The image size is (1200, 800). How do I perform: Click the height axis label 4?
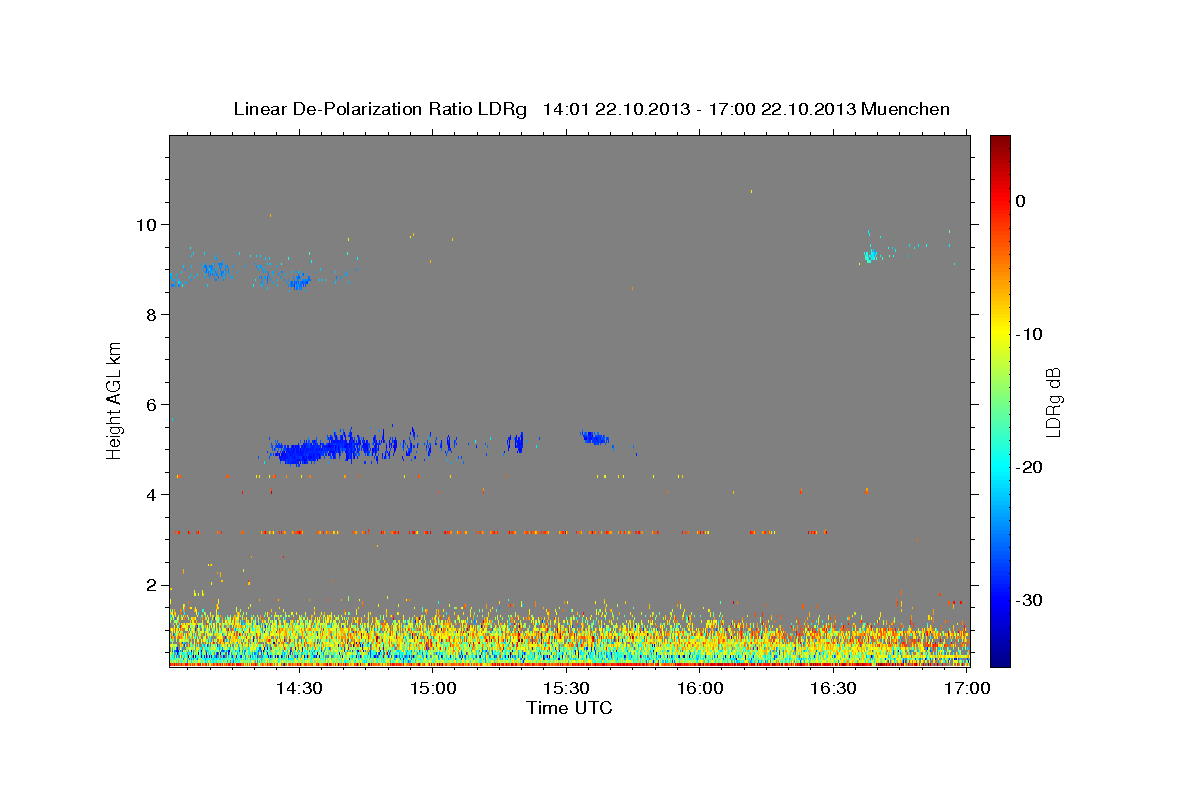click(x=152, y=494)
